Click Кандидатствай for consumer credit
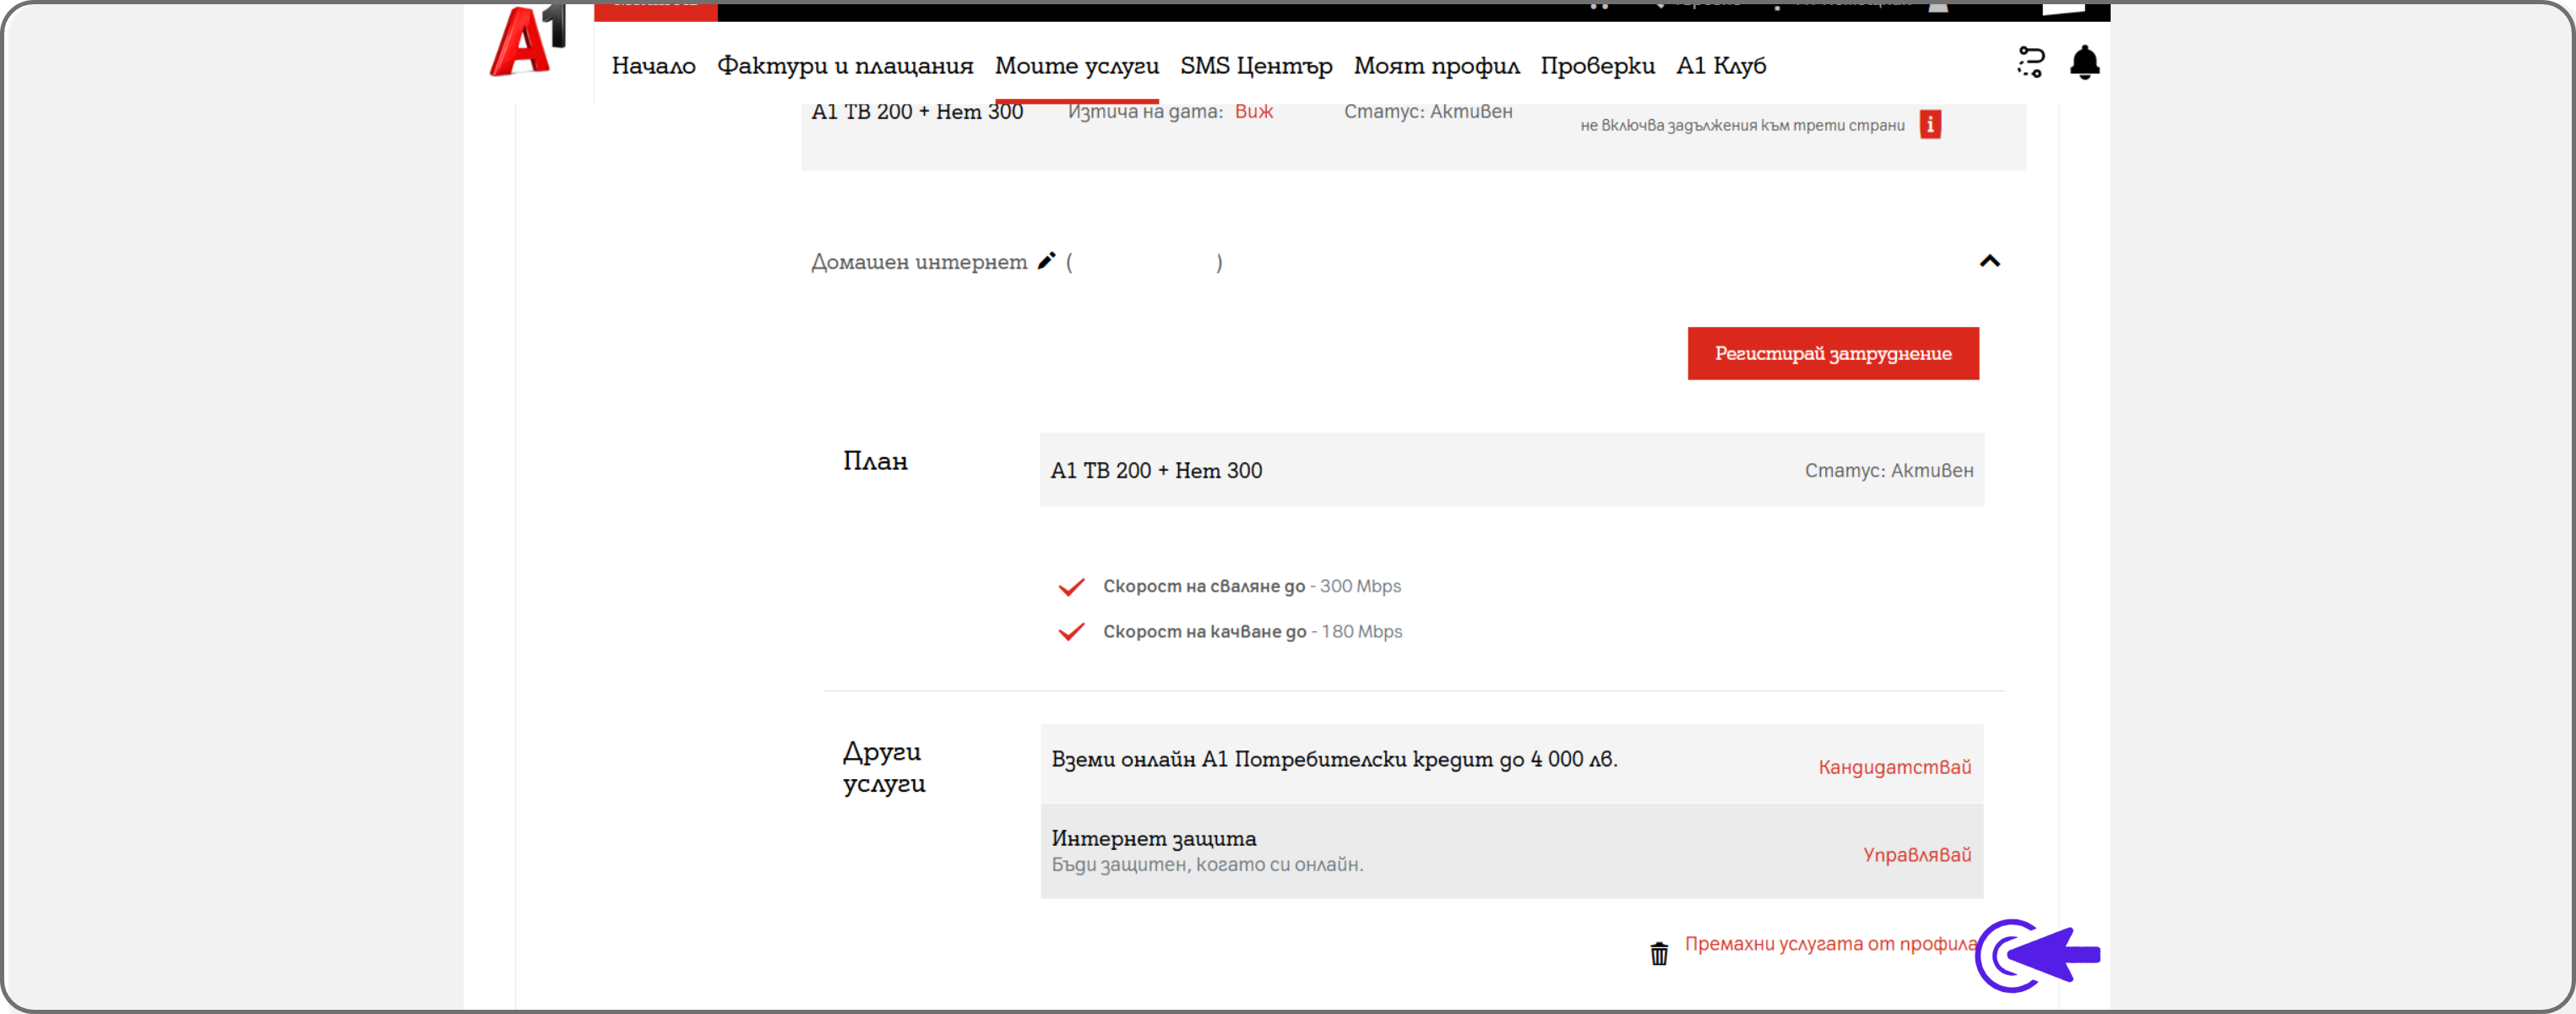The image size is (2576, 1014). click(1894, 767)
